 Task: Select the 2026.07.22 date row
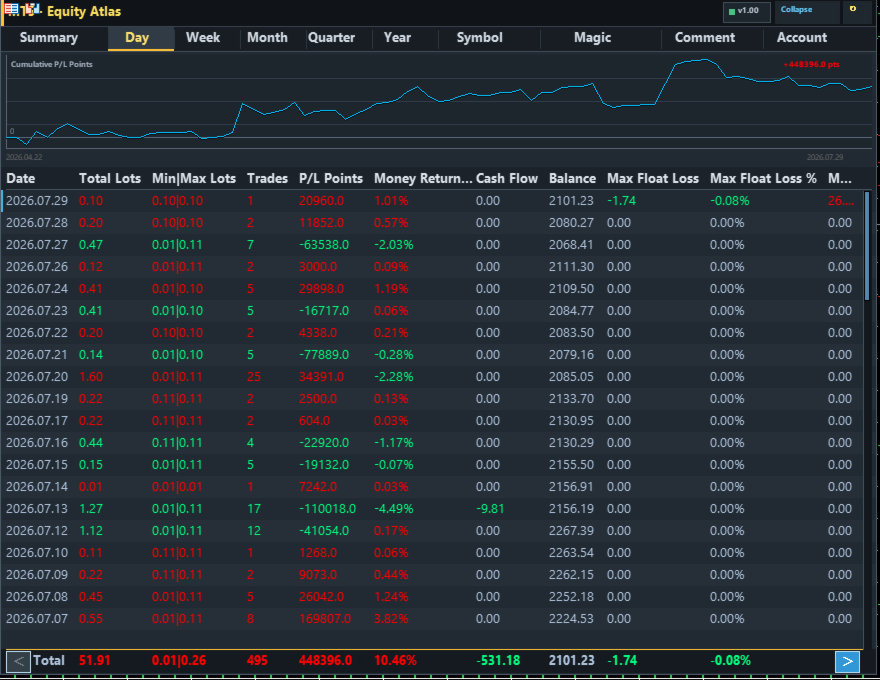click(x=432, y=333)
